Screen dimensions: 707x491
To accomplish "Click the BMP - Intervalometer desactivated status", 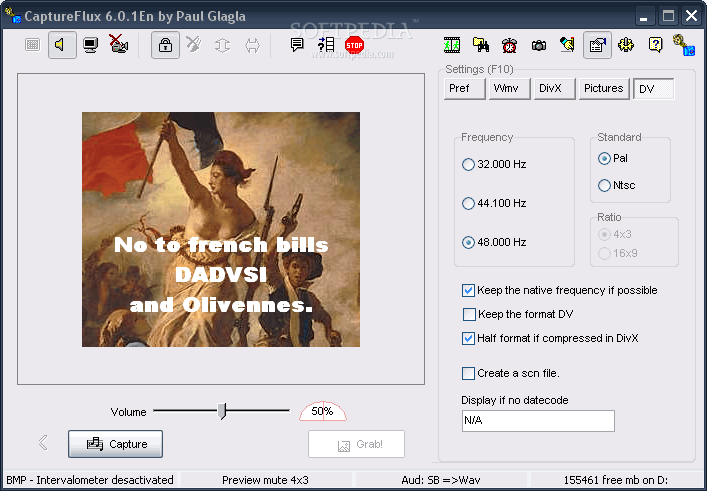I will 90,480.
